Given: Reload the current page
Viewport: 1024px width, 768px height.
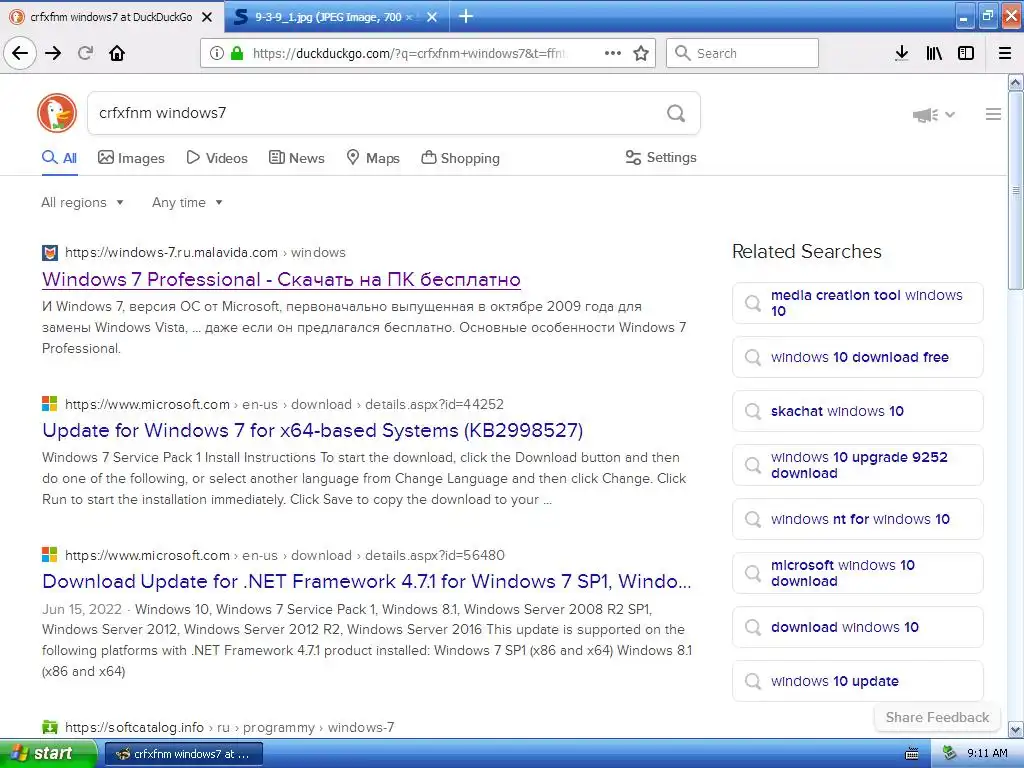Looking at the screenshot, I should point(86,53).
